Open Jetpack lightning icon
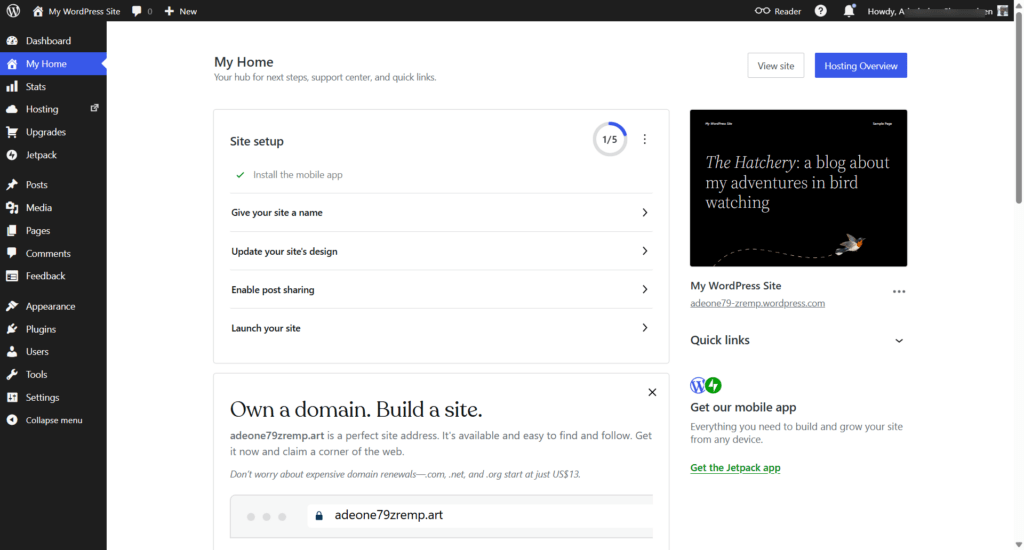 12,155
